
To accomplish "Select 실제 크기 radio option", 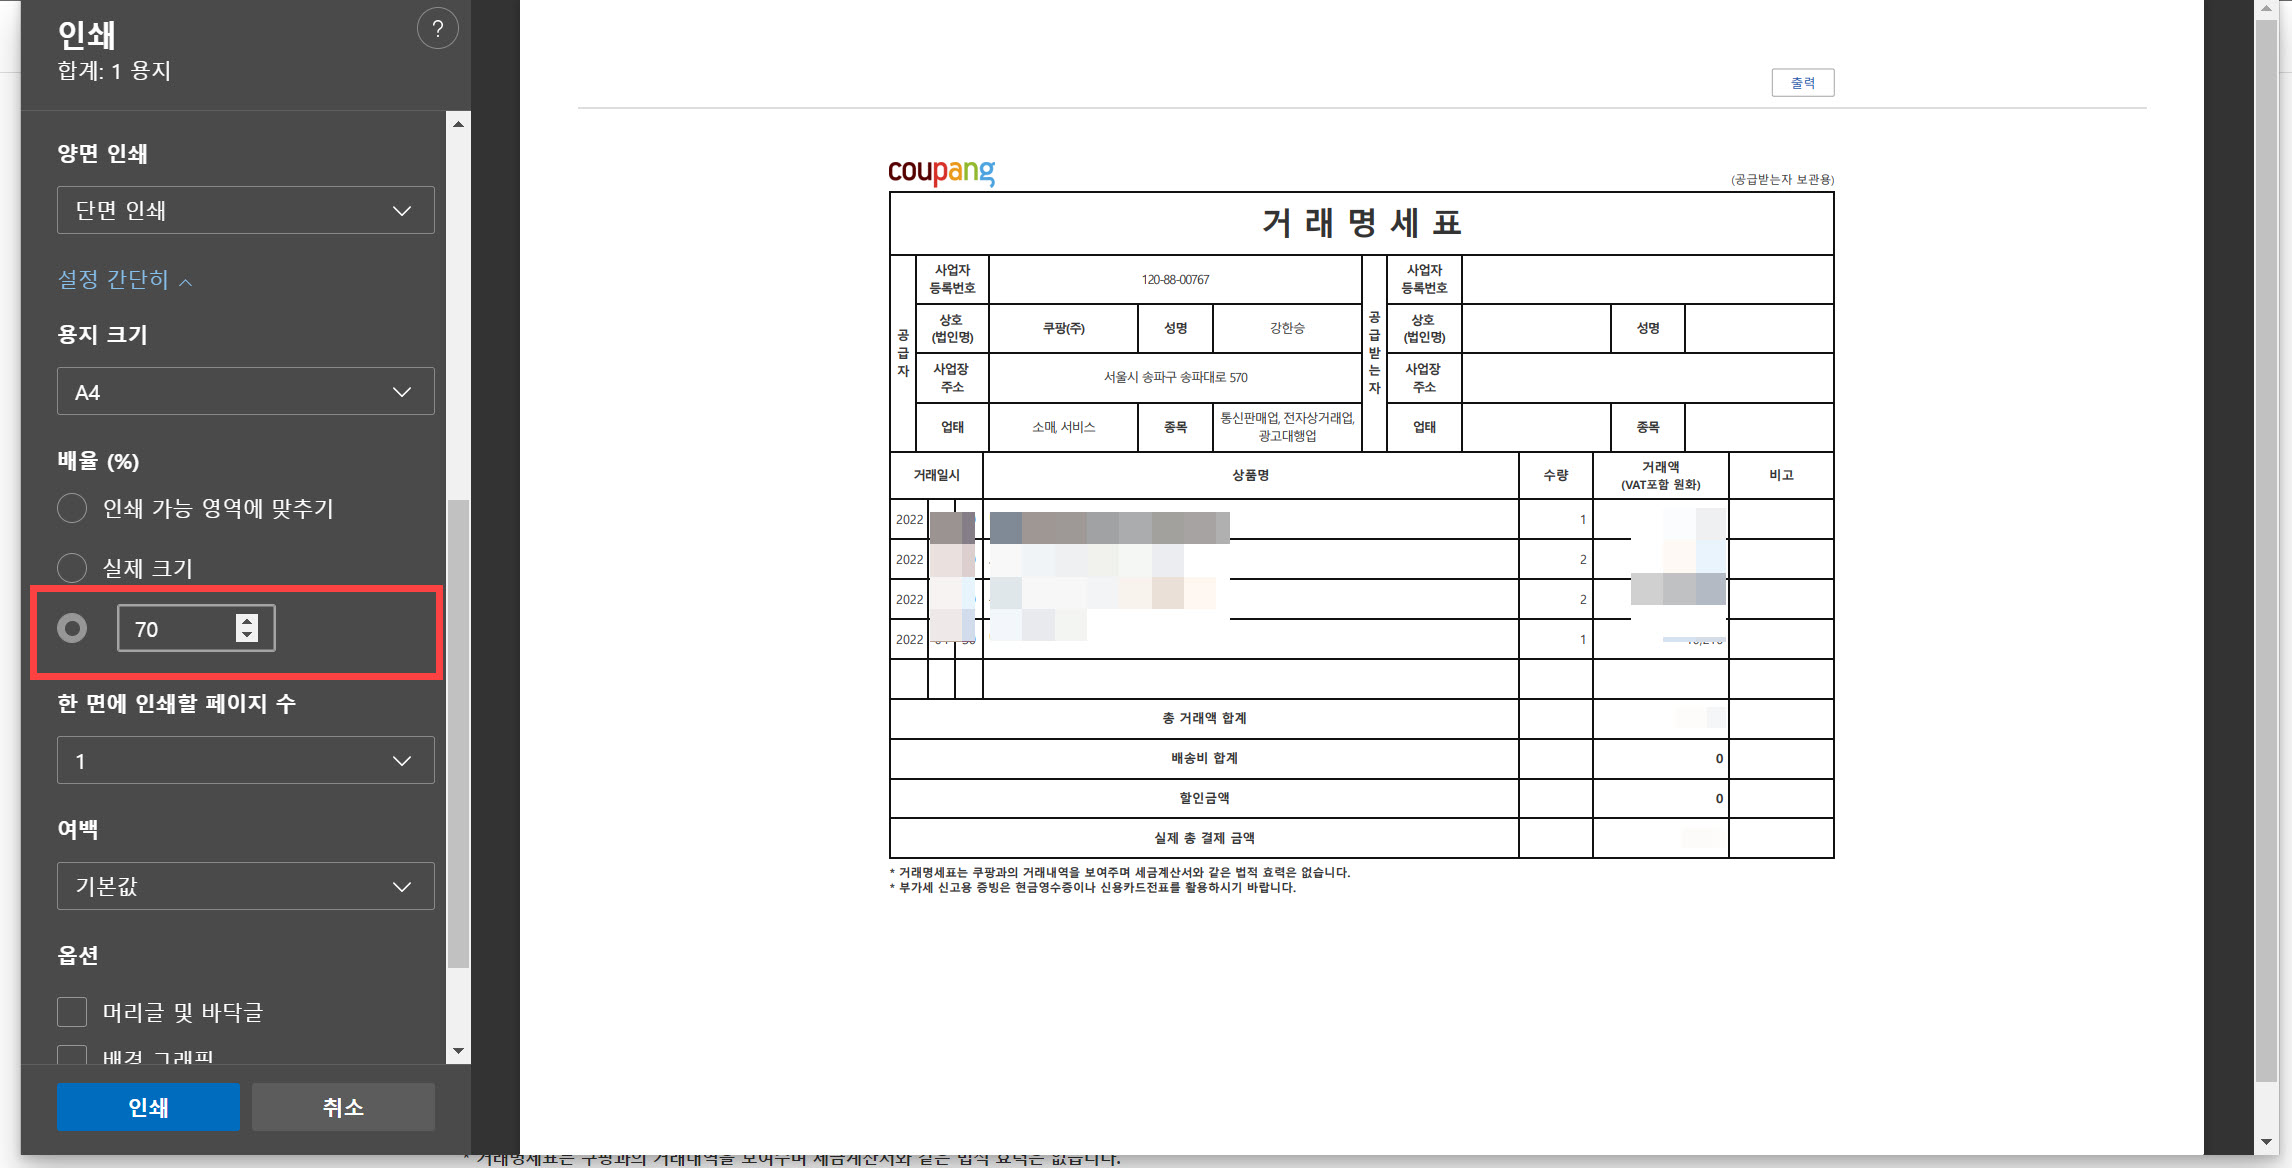I will [72, 568].
